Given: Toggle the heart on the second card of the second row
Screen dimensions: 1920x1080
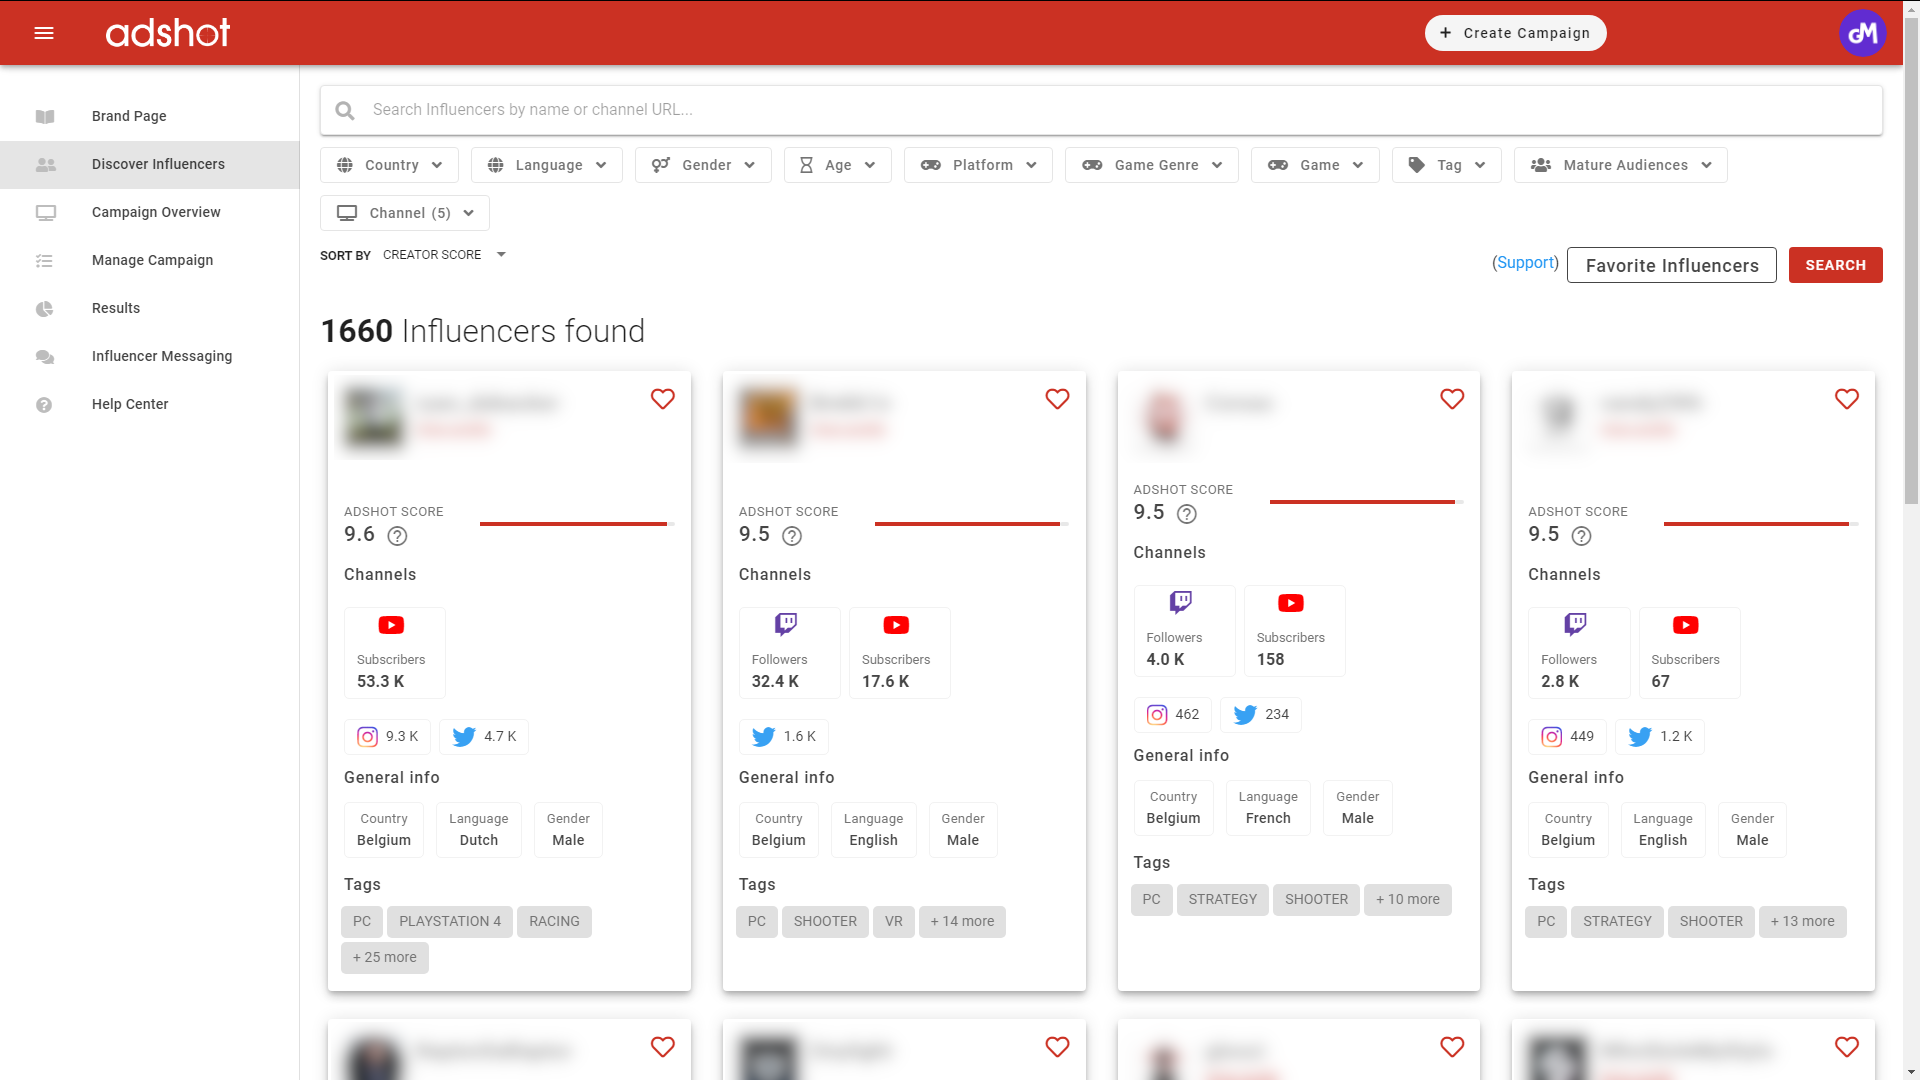Looking at the screenshot, I should coord(1057,1047).
